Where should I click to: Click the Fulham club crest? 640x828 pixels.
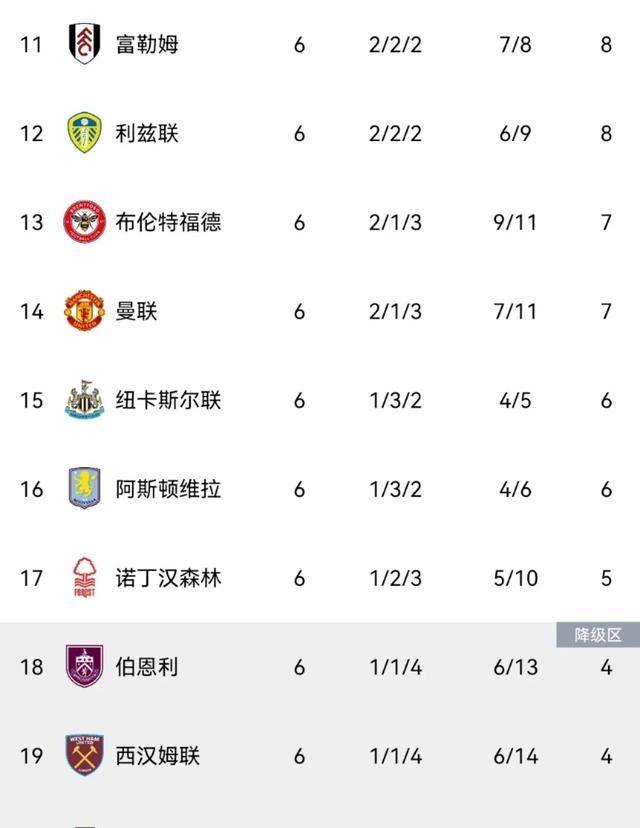(84, 44)
